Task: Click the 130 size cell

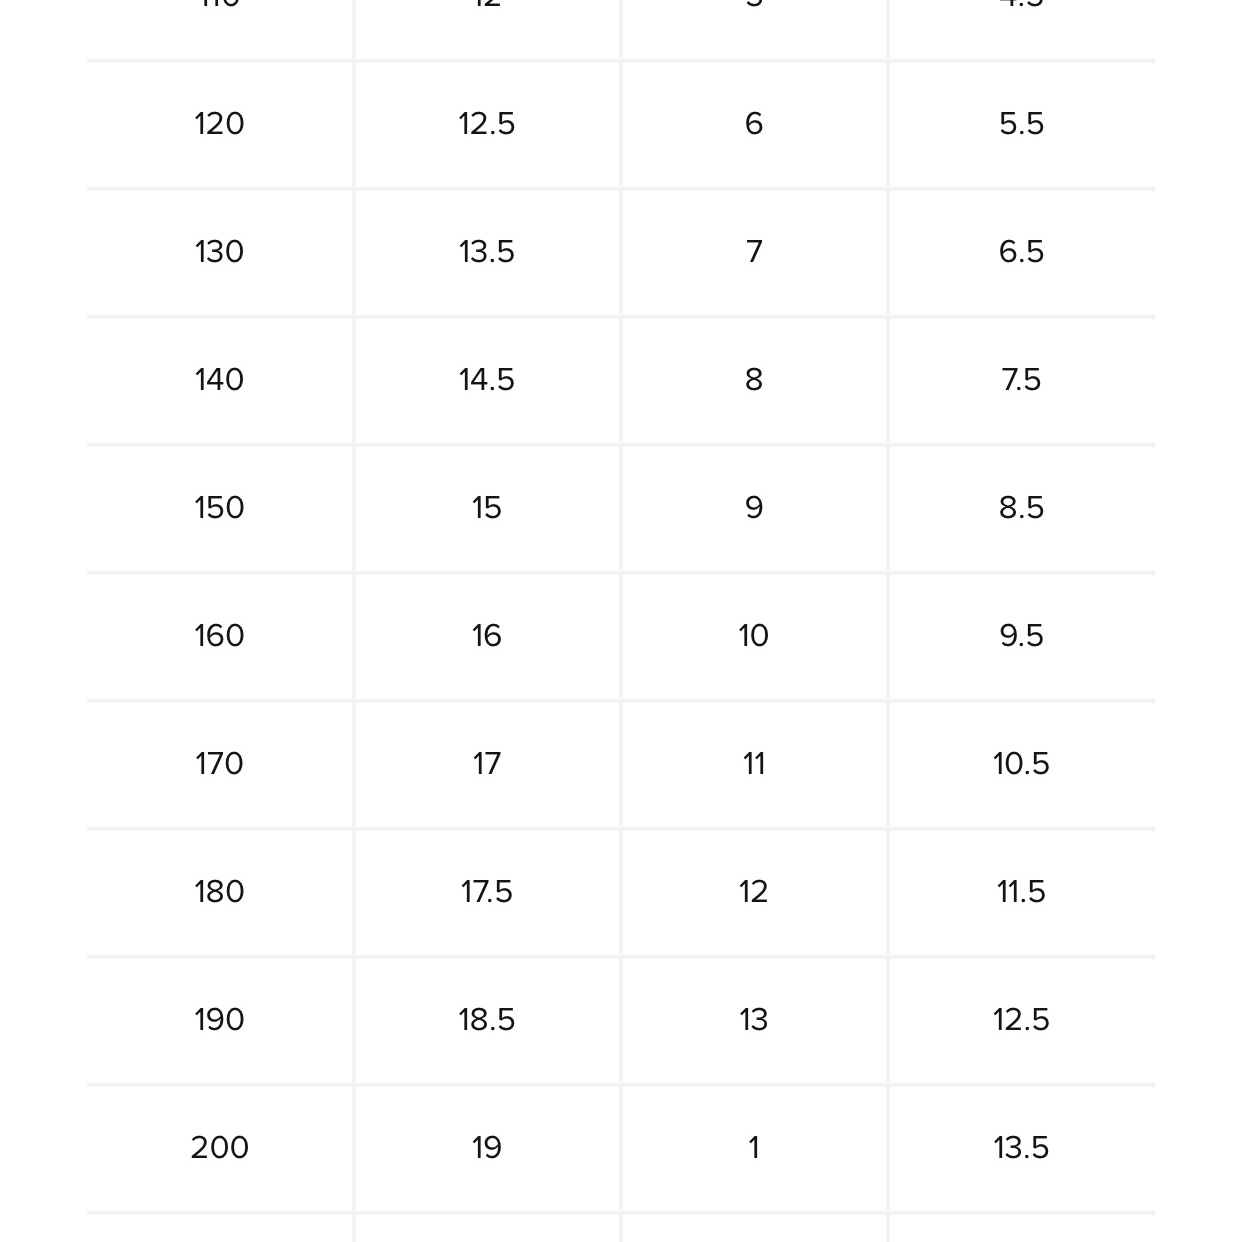Action: [x=219, y=252]
